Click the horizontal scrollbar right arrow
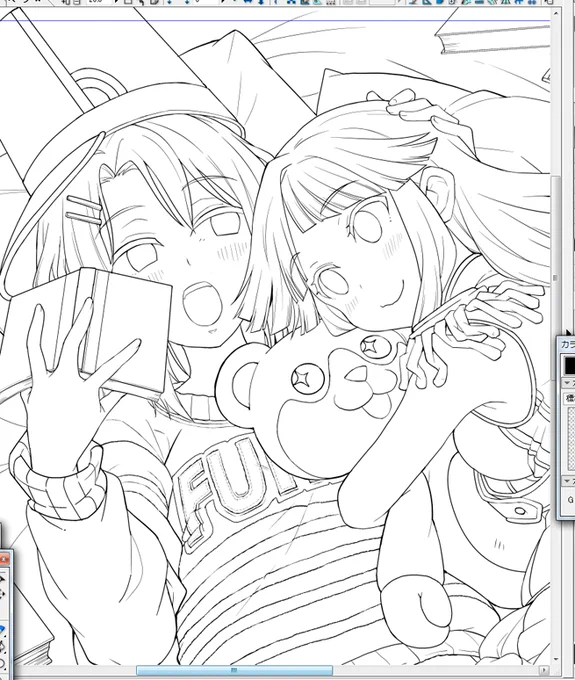The height and width of the screenshot is (680, 575). [x=544, y=671]
